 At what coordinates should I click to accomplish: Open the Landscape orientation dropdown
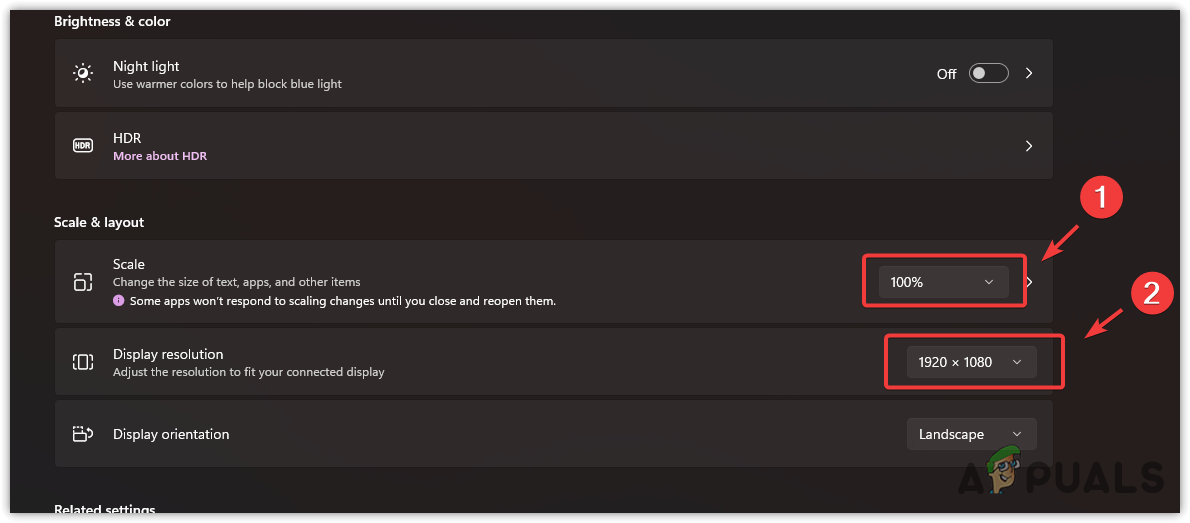coord(971,434)
